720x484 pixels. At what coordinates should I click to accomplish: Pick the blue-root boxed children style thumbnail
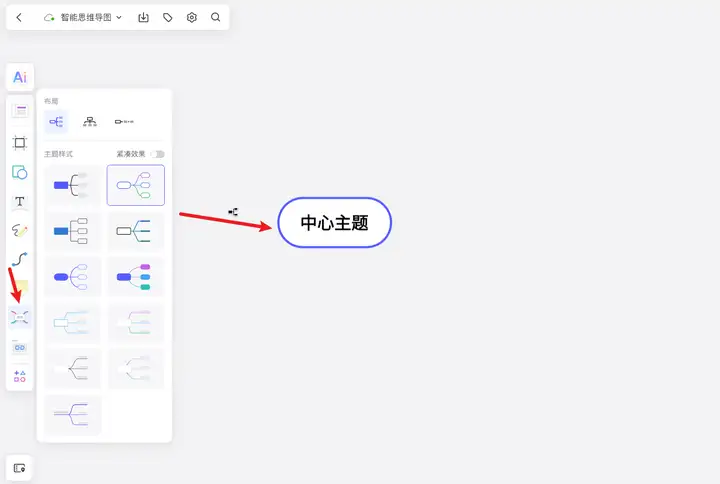(x=72, y=231)
